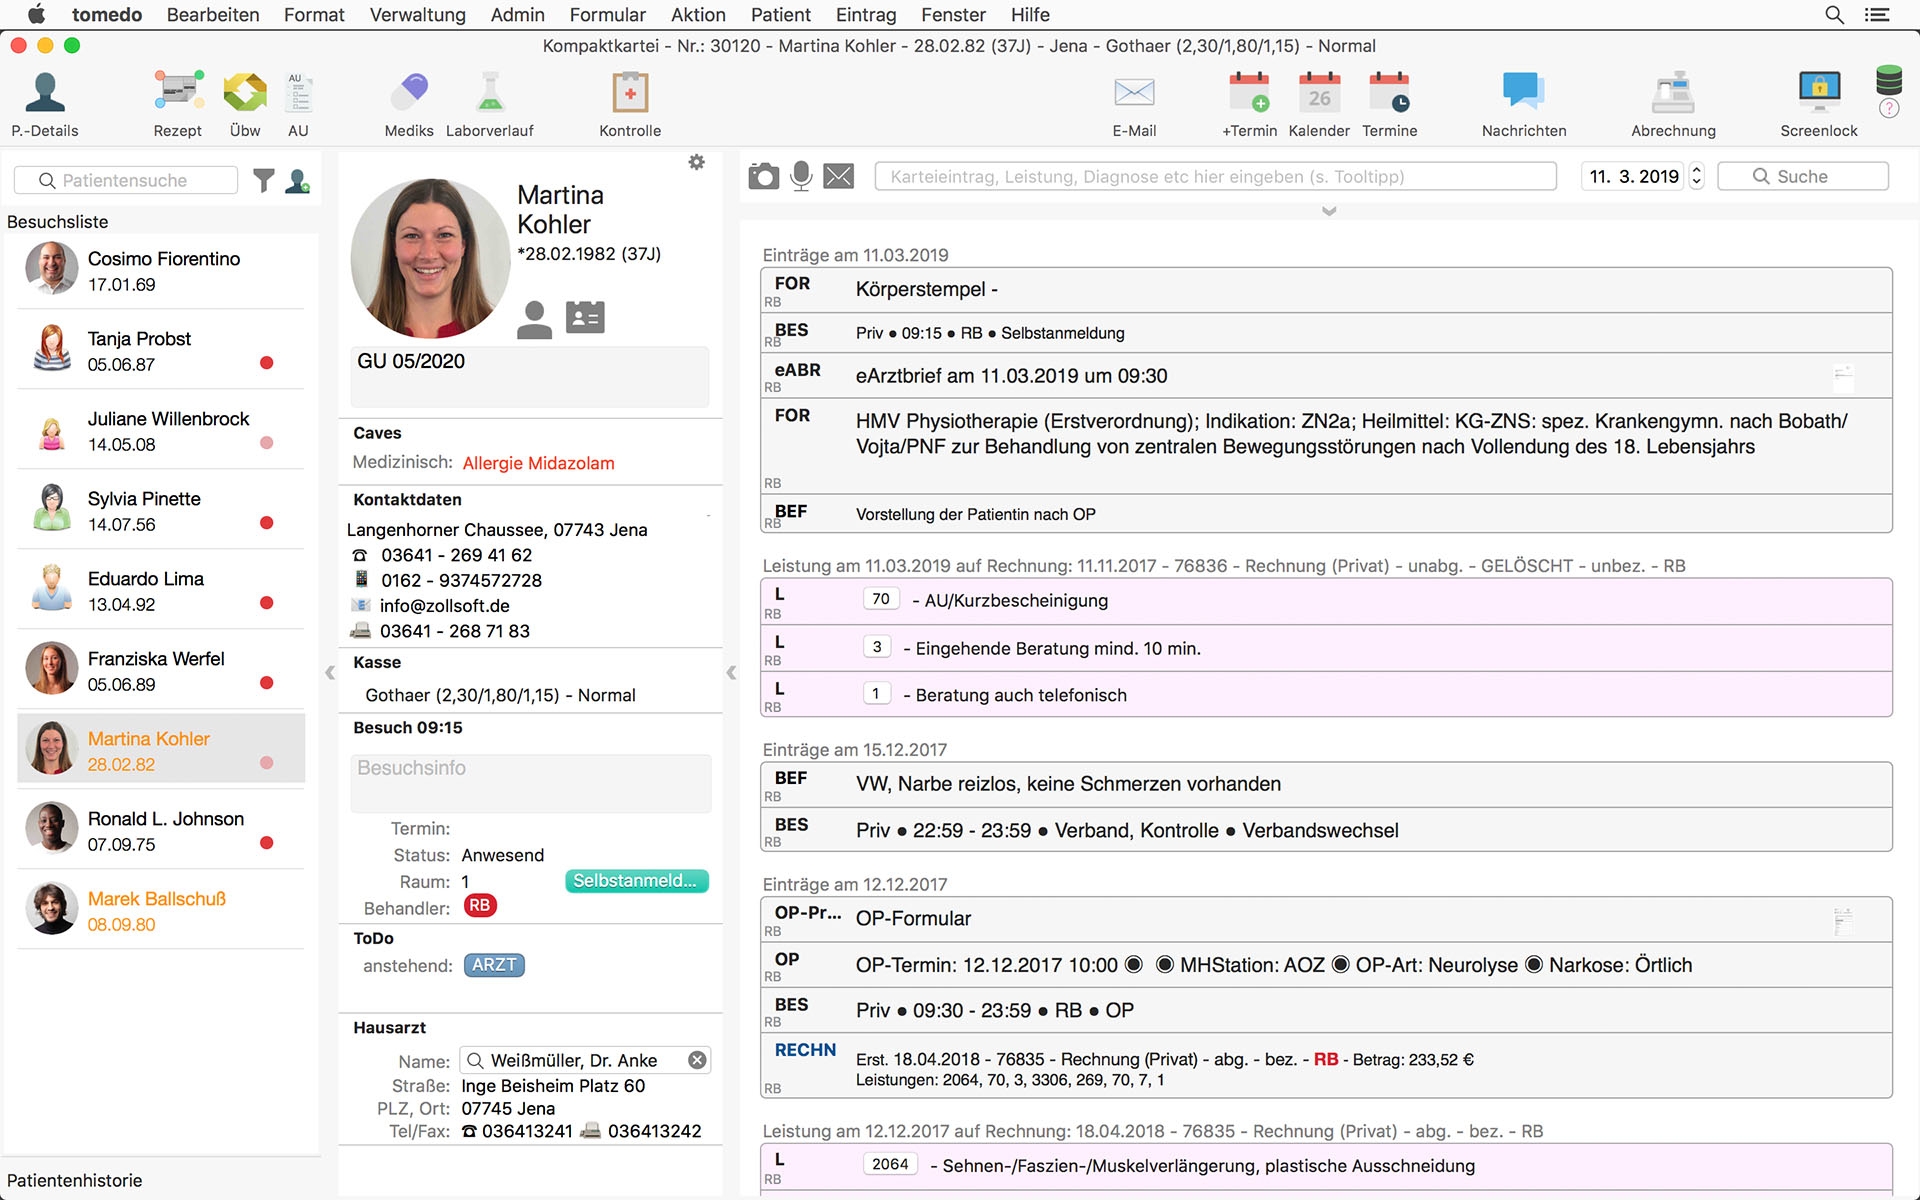1920x1200 pixels.
Task: Clear the Hausarzt name field
Action: pyautogui.click(x=697, y=1060)
